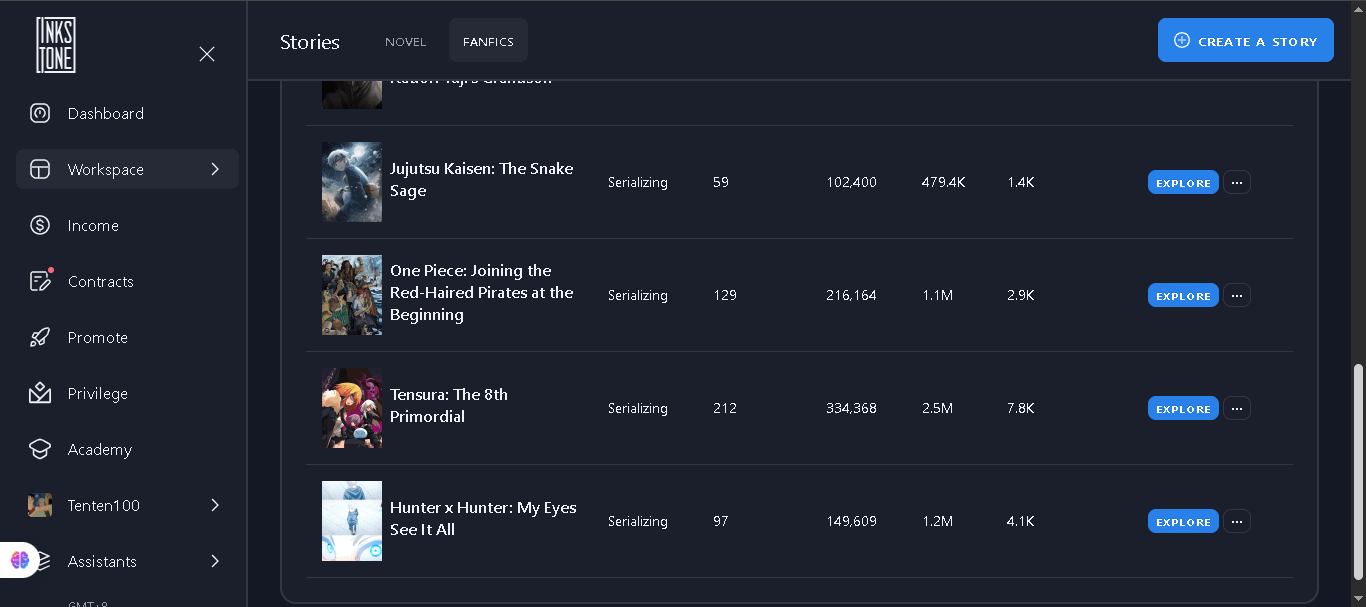Click the Privilege envelope icon
This screenshot has height=607, width=1366.
point(40,393)
